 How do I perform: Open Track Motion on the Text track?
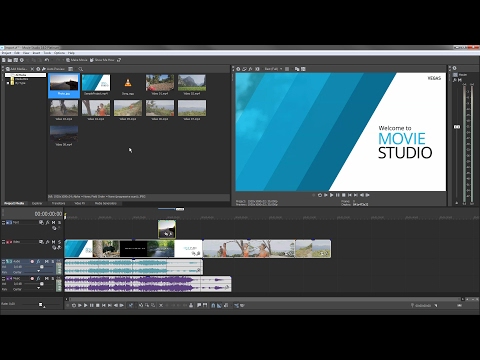(41, 222)
